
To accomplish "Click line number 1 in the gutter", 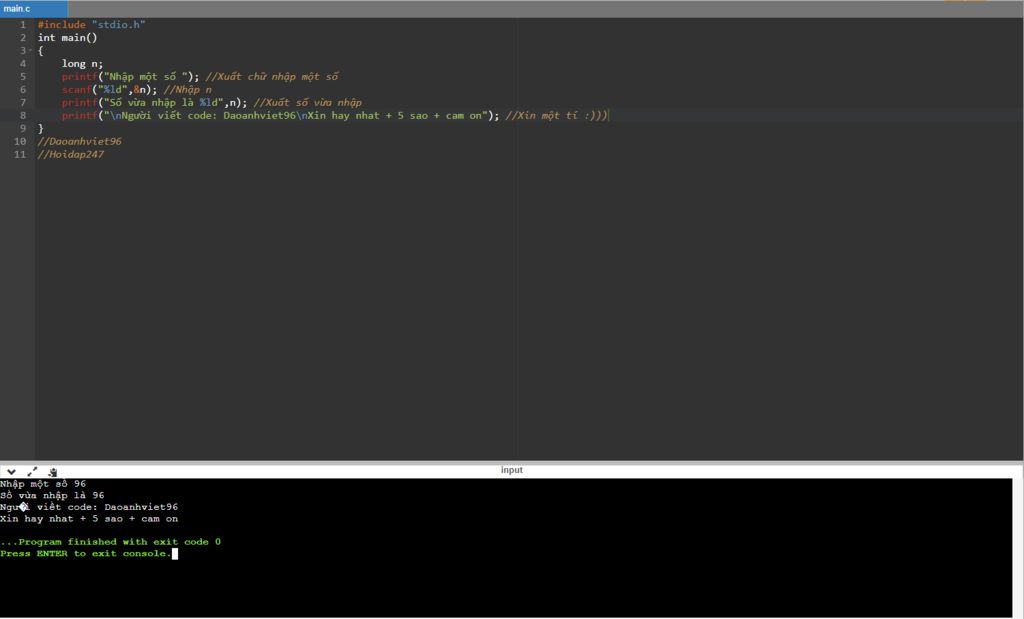I will point(22,25).
